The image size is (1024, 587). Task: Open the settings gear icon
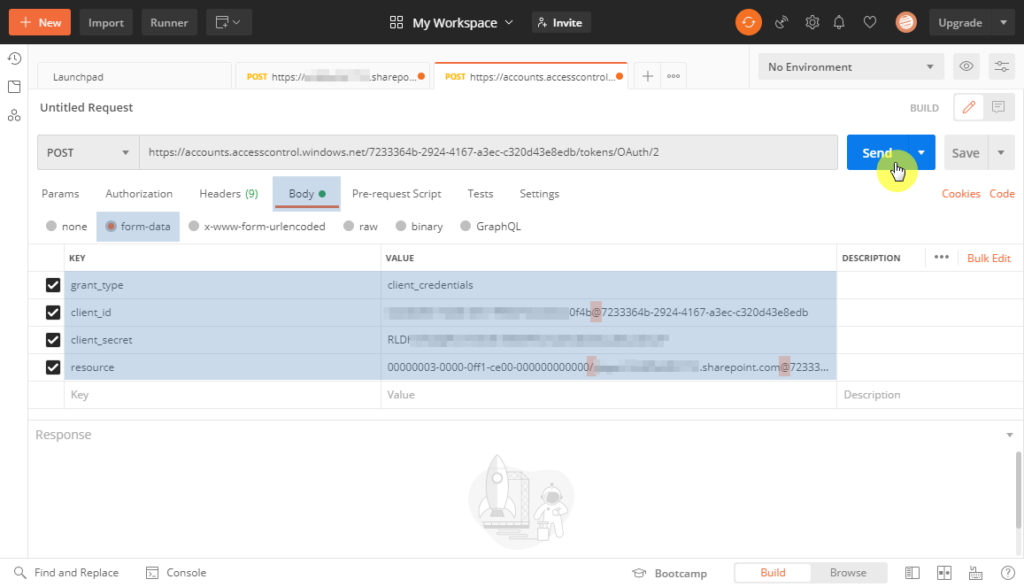[x=812, y=22]
